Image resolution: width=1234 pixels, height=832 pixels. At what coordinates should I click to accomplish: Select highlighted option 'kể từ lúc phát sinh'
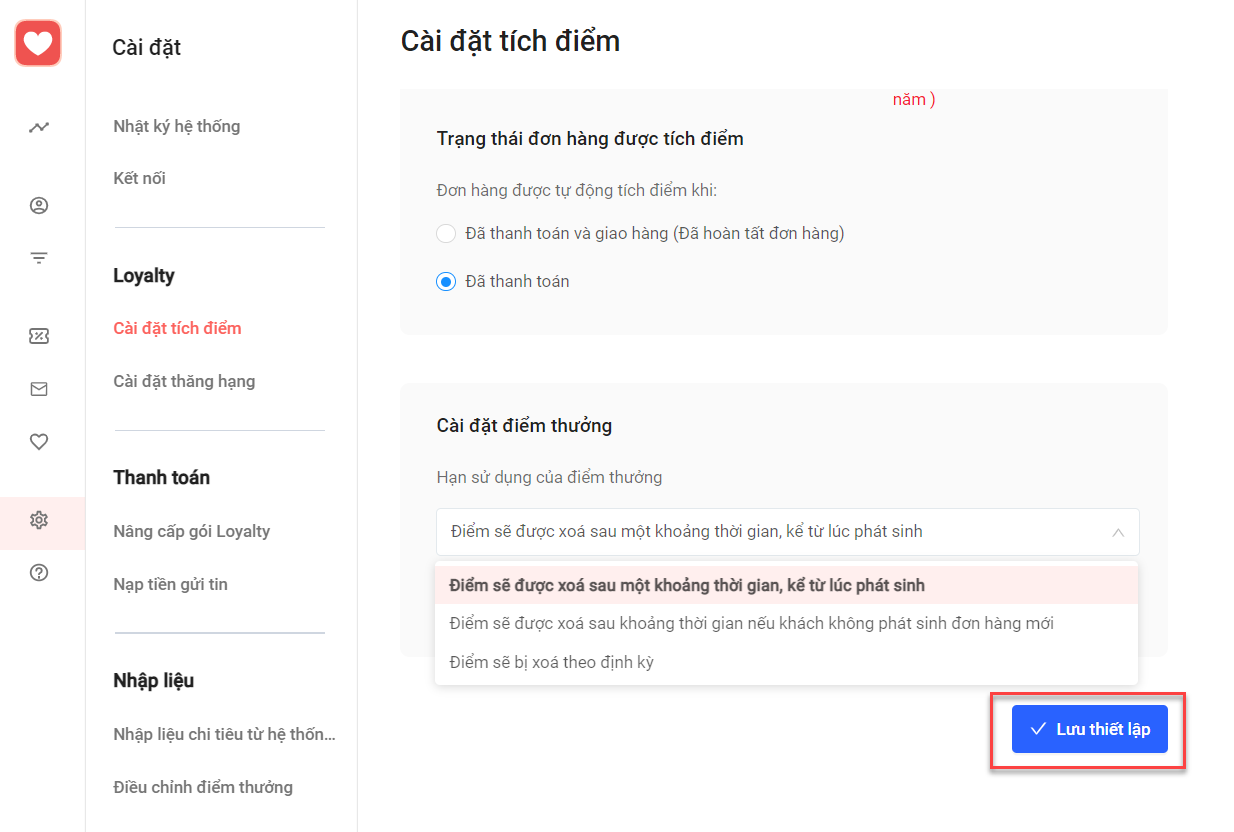coord(786,585)
